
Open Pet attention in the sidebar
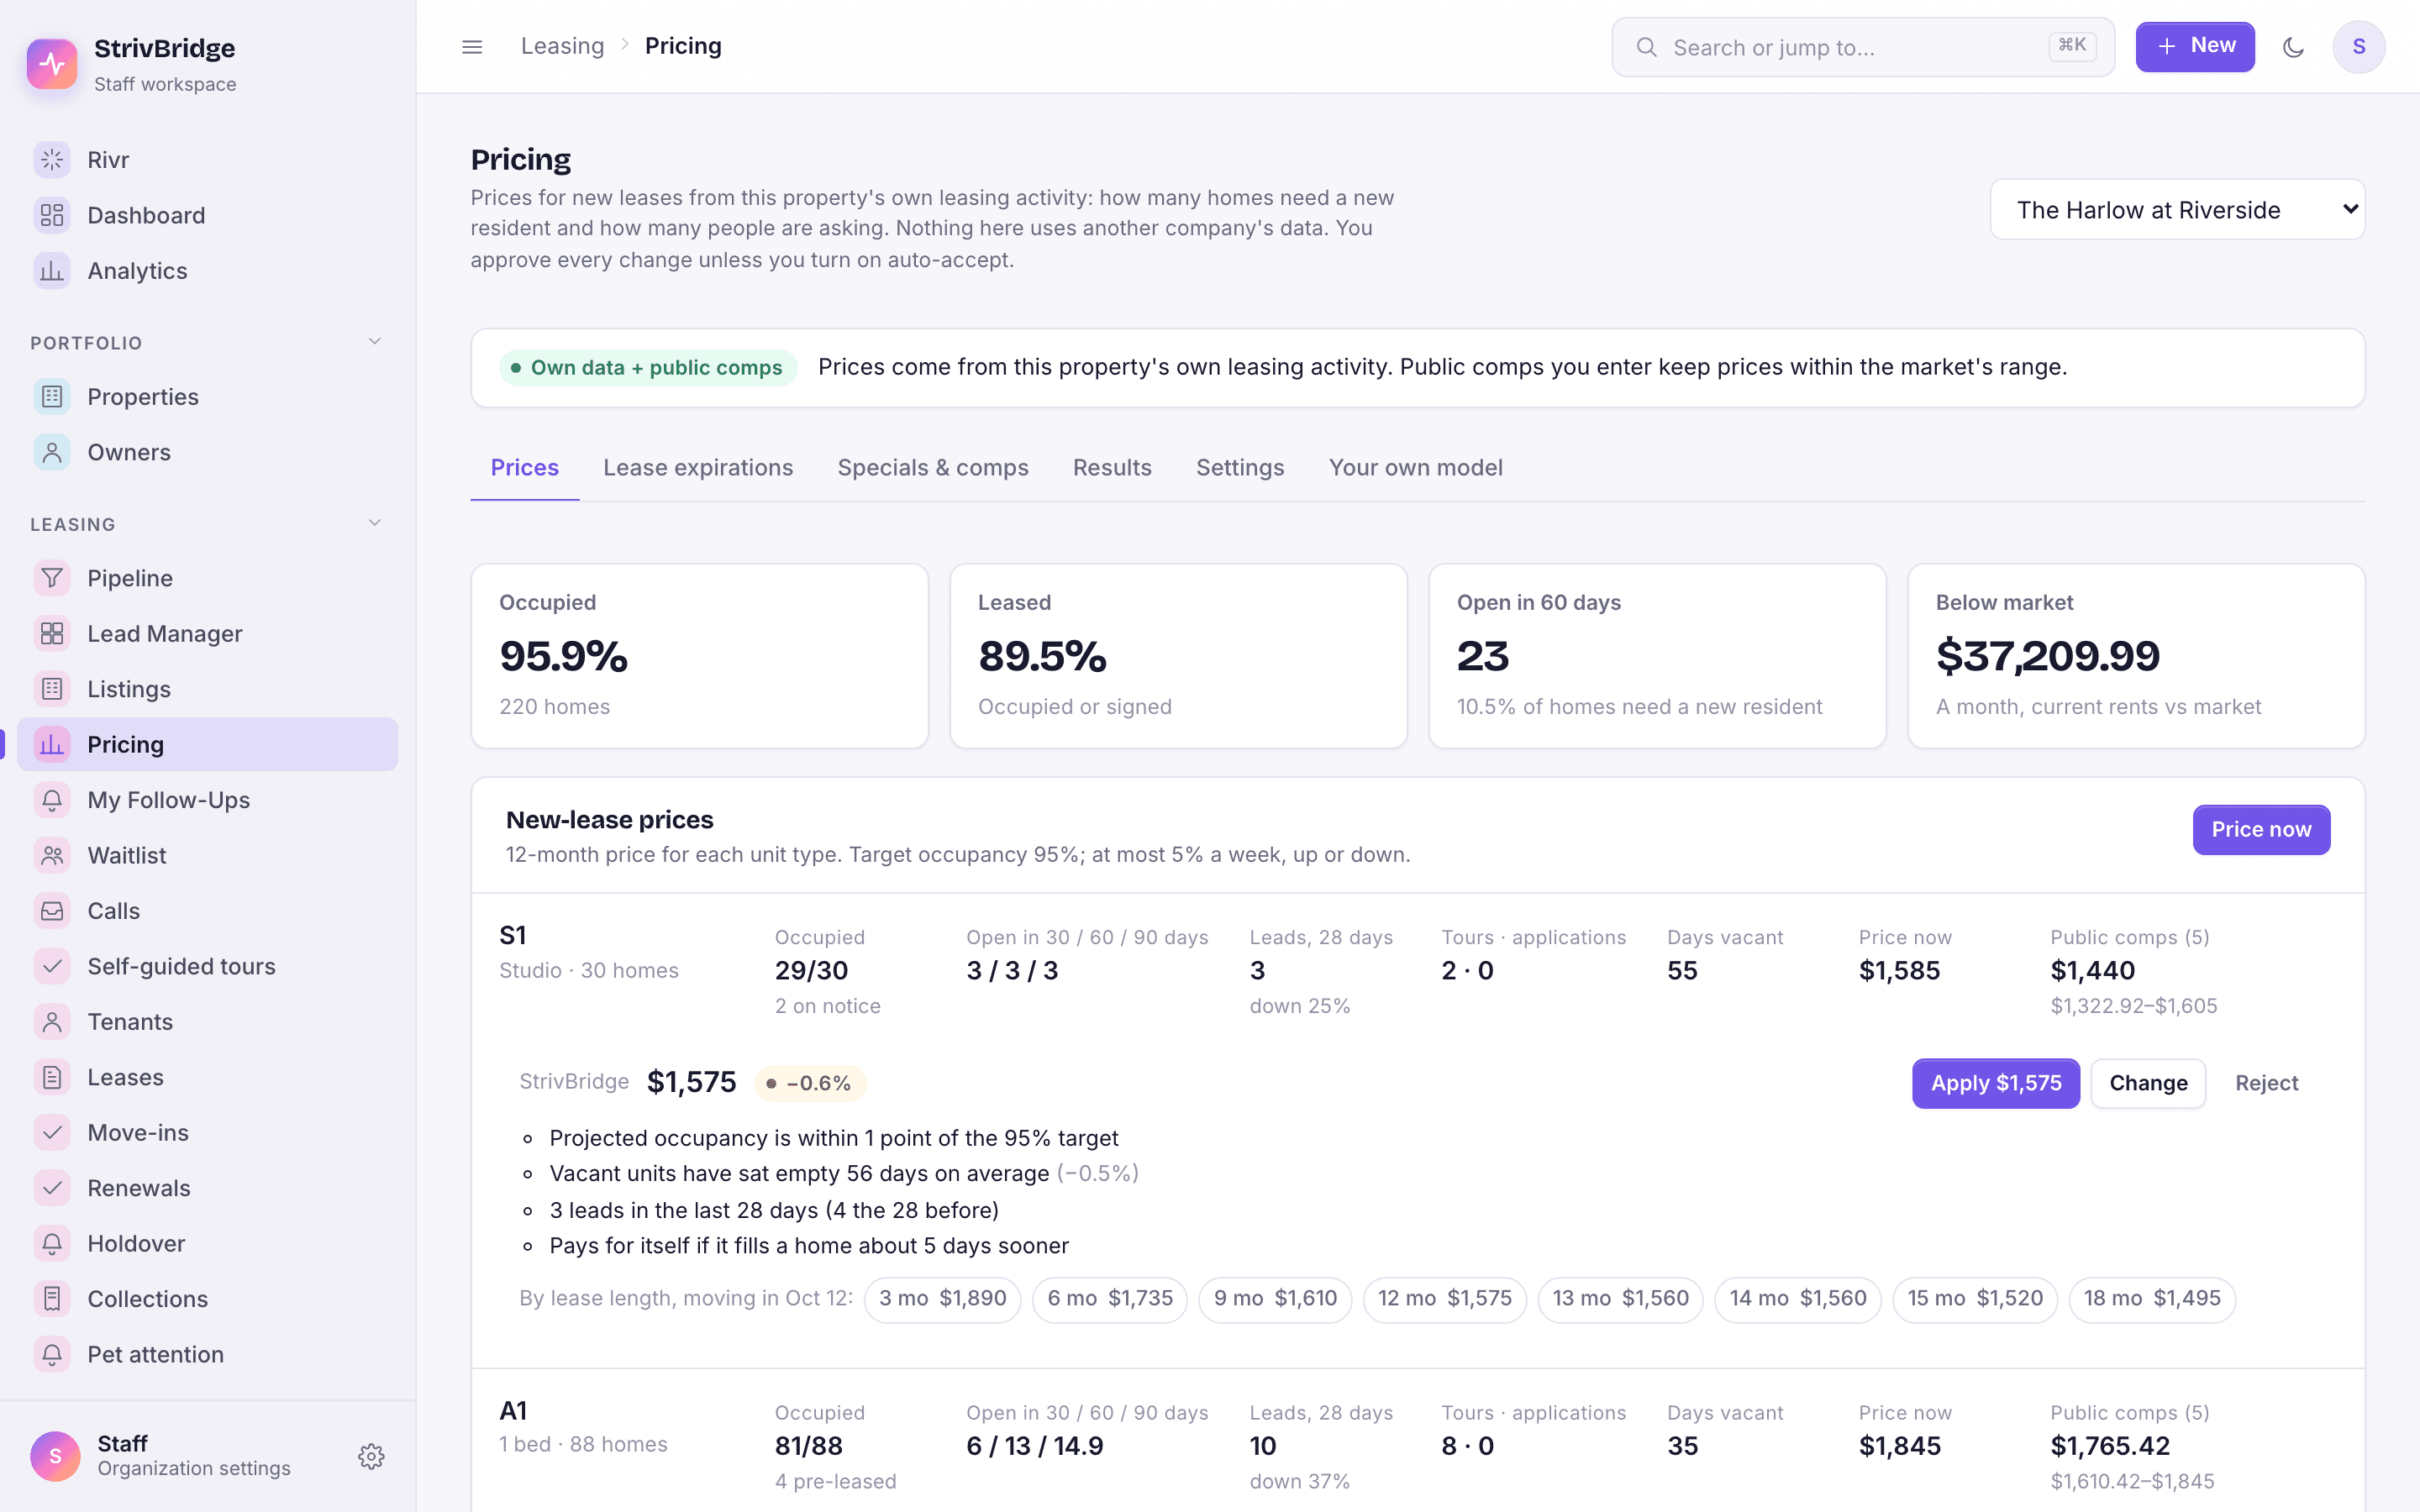[207, 1354]
